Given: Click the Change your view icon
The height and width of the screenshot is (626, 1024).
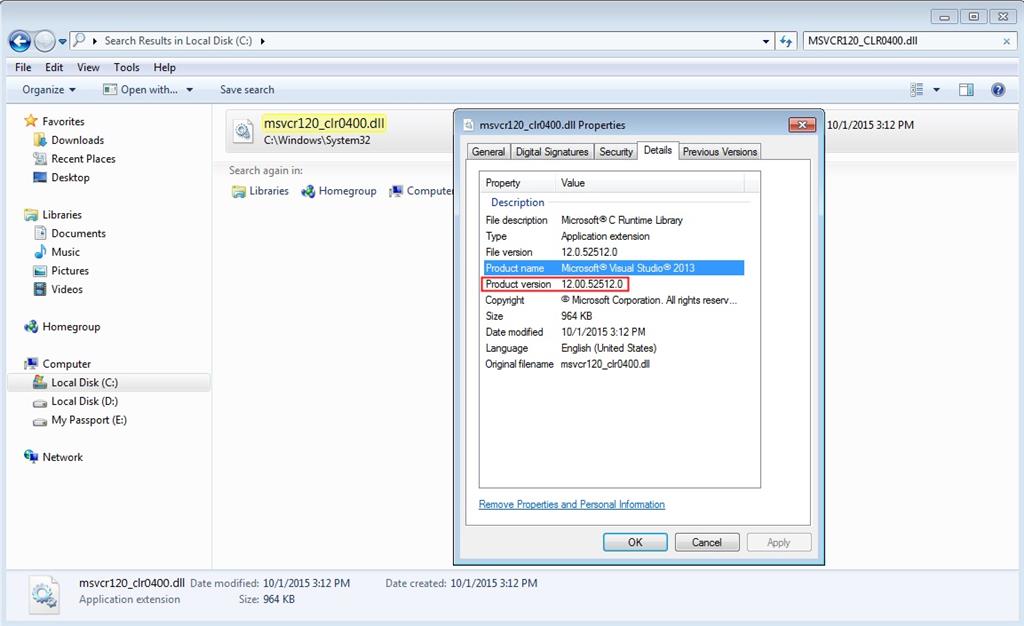Looking at the screenshot, I should 917,89.
